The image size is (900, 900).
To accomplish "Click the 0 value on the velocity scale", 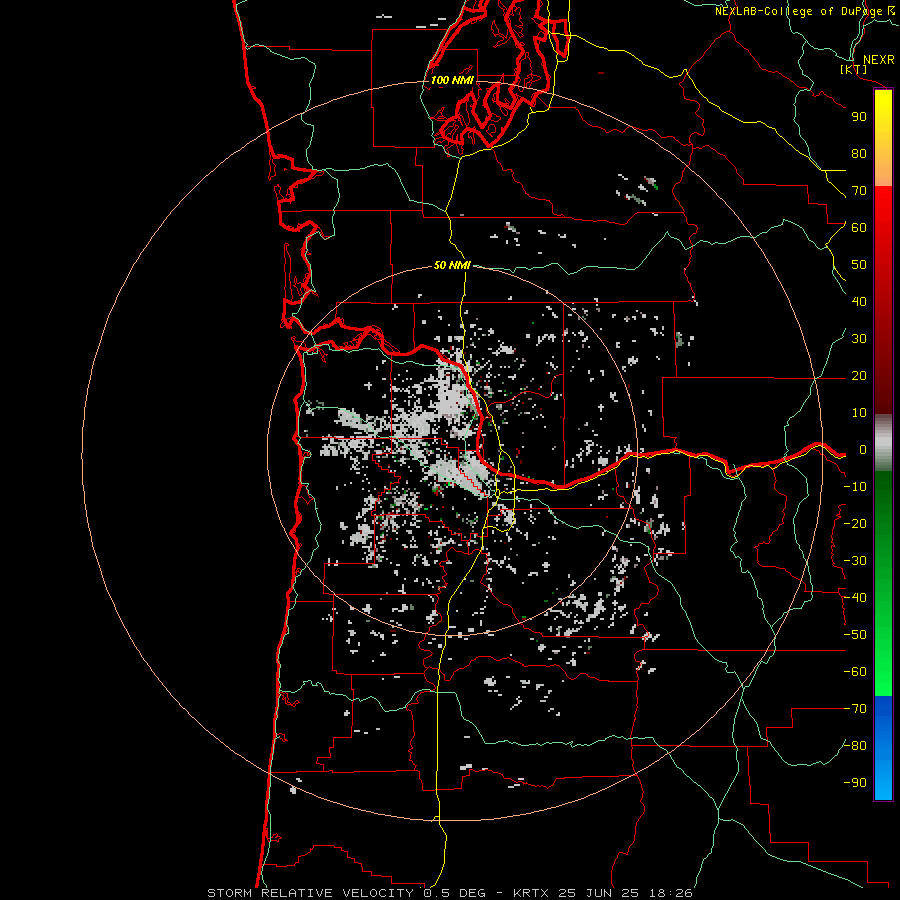I will point(863,450).
